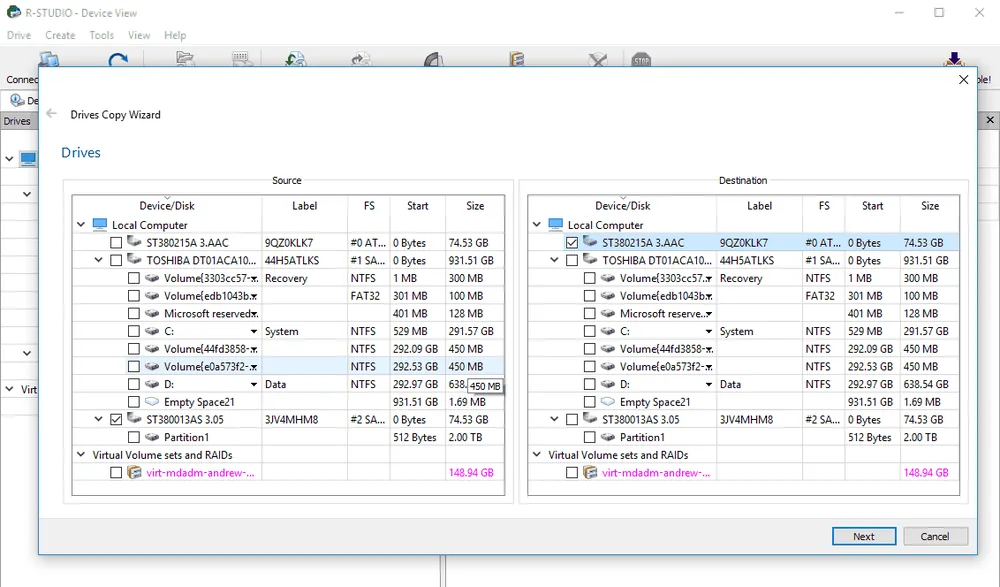Open destination D: drive letter dropdown
This screenshot has height=587, width=1000.
pyautogui.click(x=709, y=384)
